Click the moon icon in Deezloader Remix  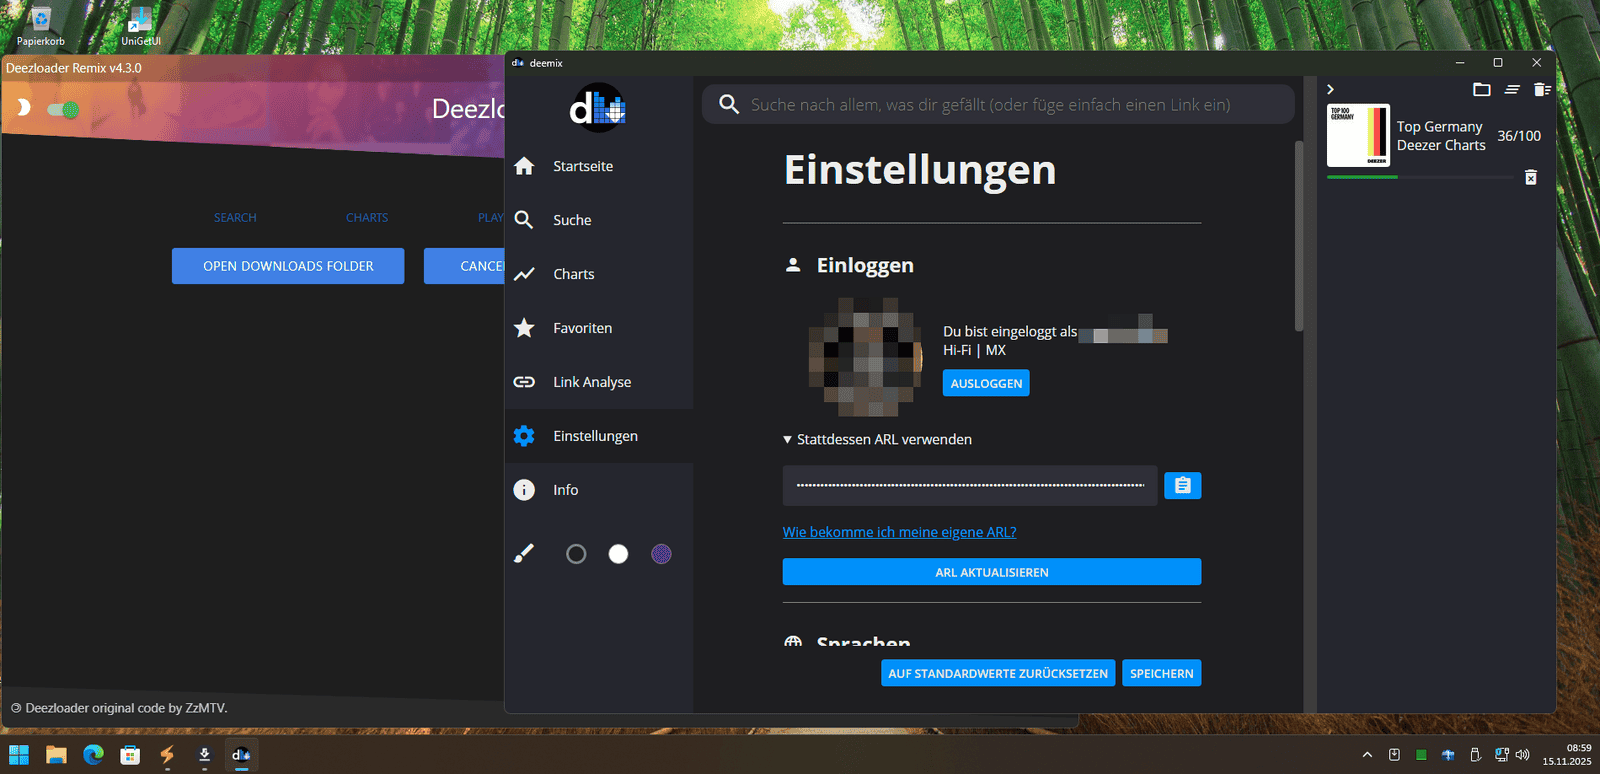pos(23,108)
